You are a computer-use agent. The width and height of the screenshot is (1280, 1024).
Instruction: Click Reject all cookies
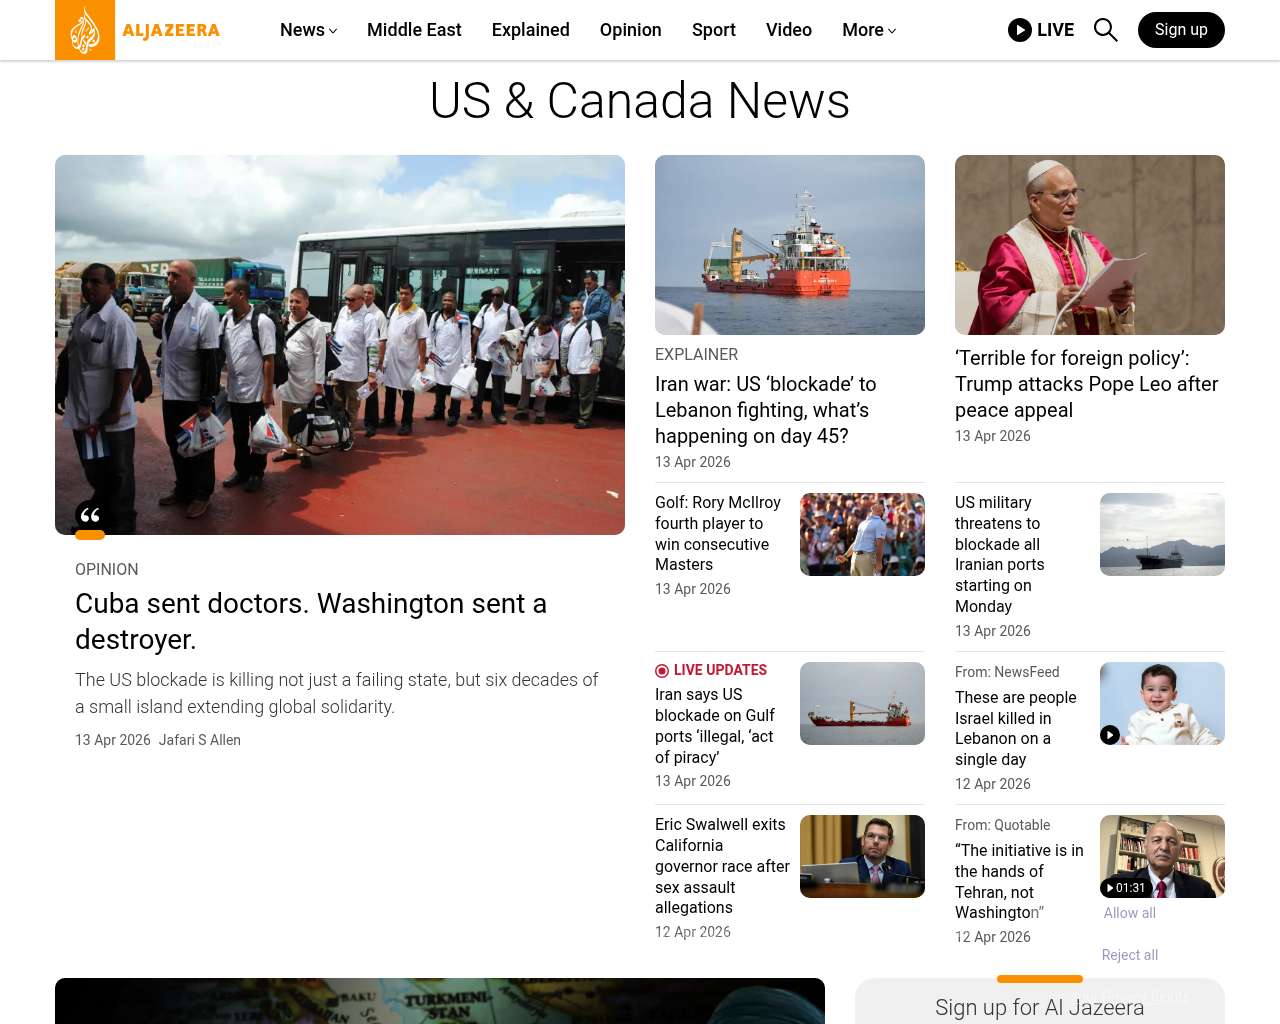[x=1130, y=955]
